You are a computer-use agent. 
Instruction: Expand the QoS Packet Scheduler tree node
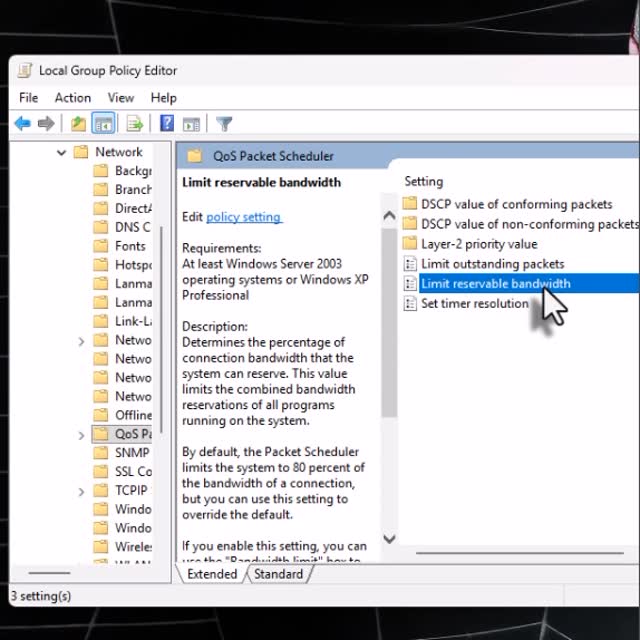81,436
